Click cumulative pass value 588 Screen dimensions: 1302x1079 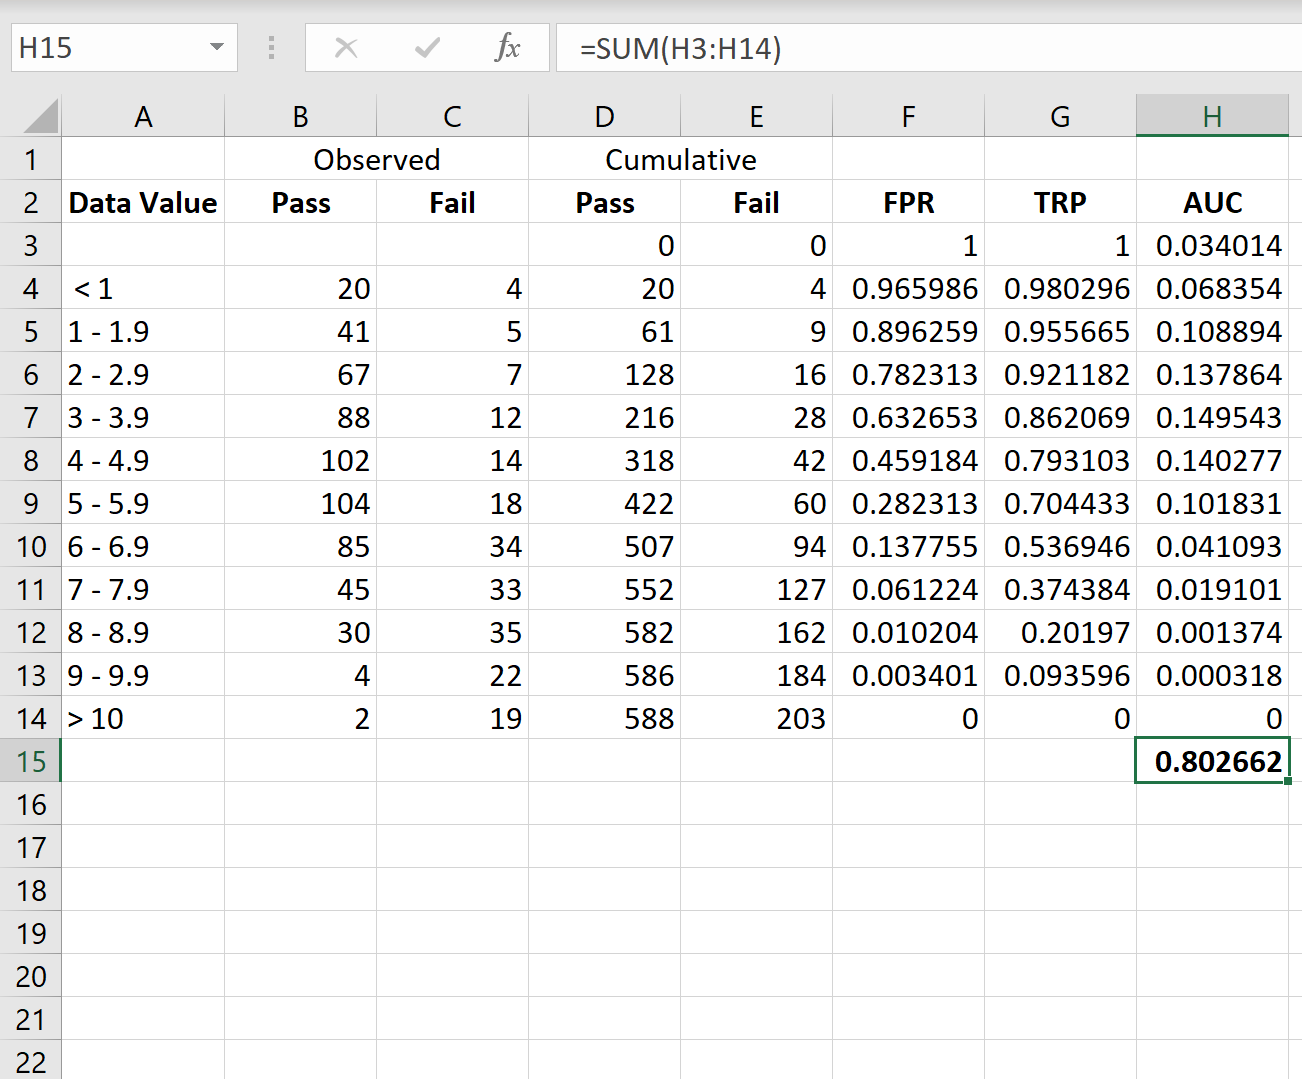tap(604, 718)
